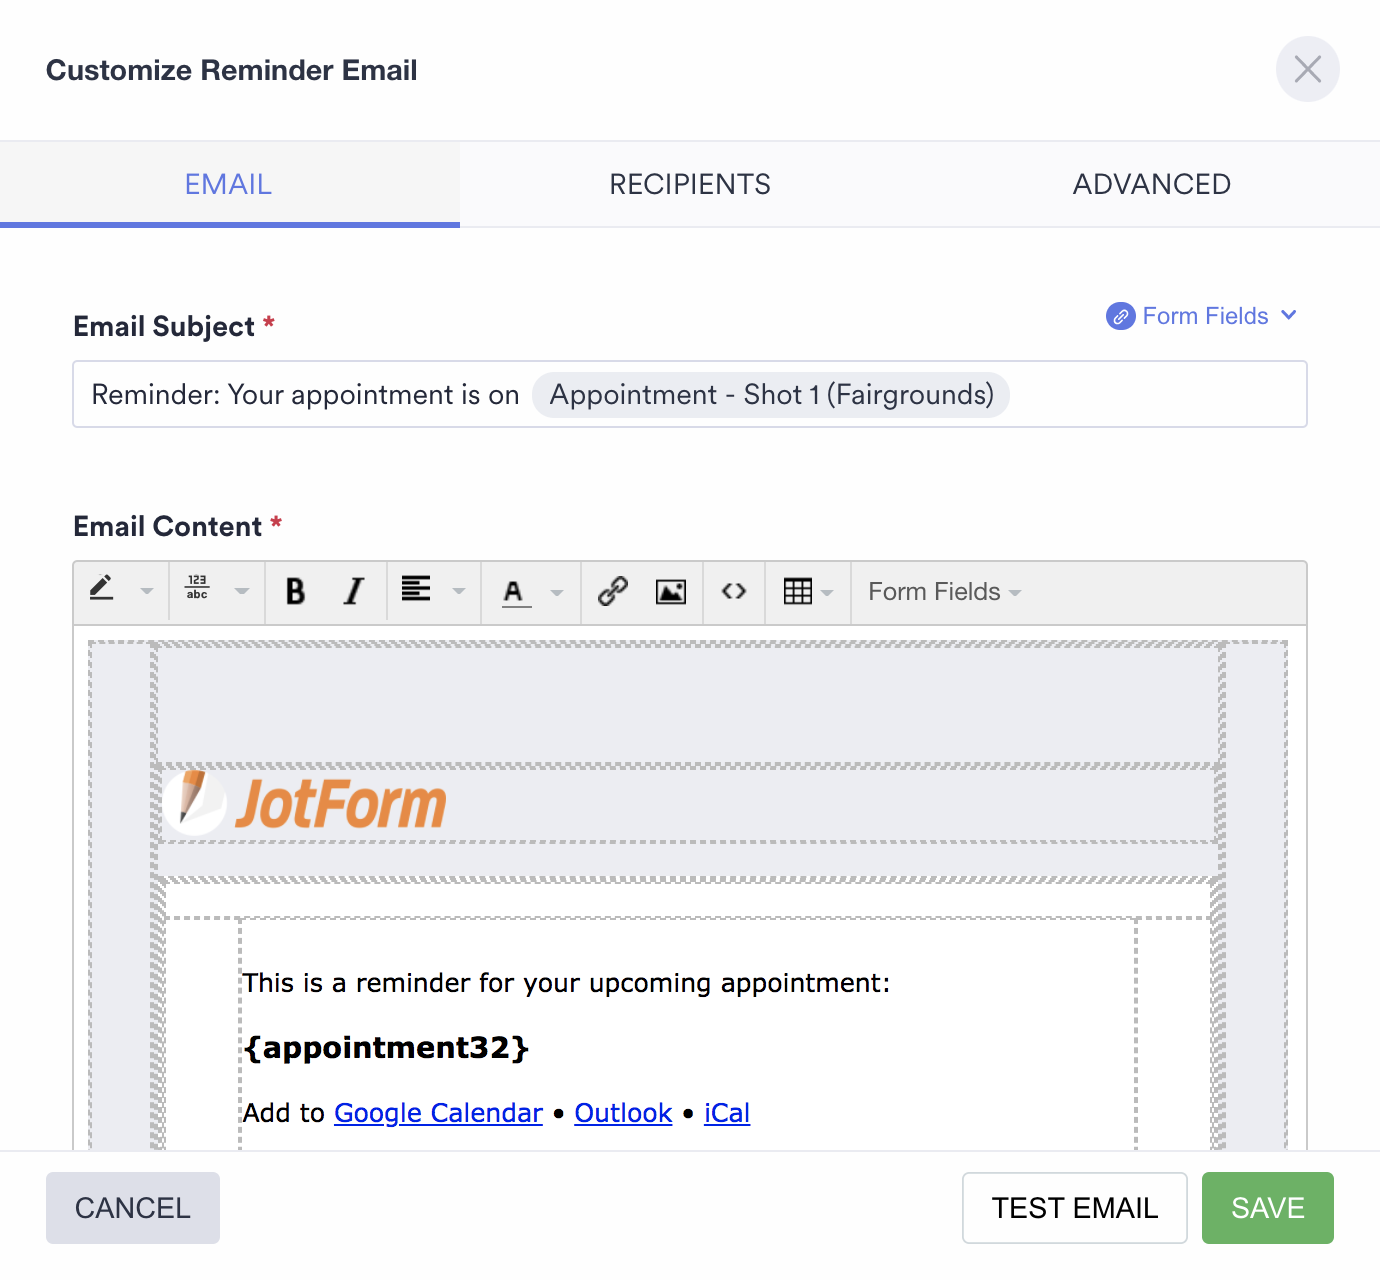Click the green Save button
This screenshot has width=1380, height=1280.
coord(1267,1208)
